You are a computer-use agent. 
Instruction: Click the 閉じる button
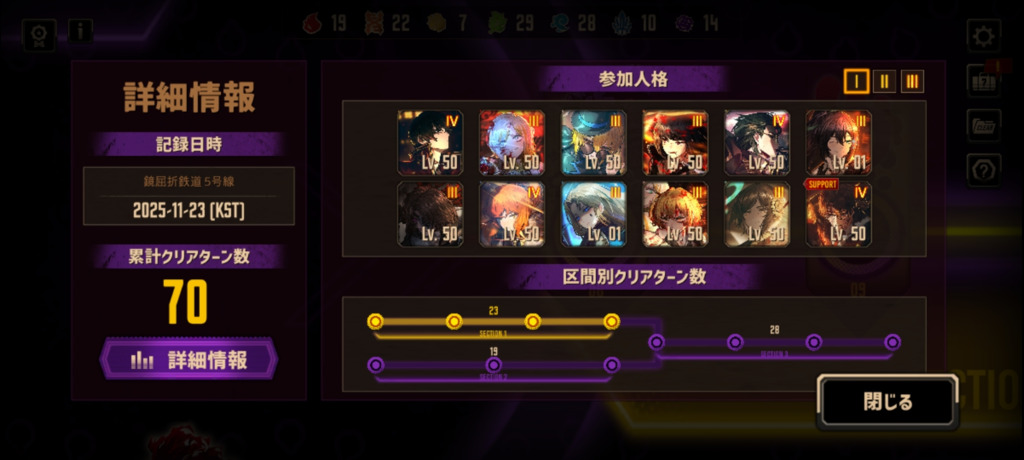[x=888, y=402]
